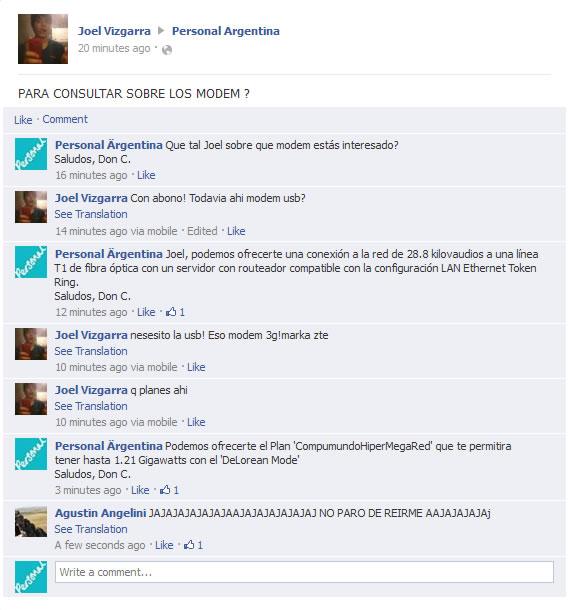Viewport: 568px width, 610px height.
Task: Open Joel Vizgarra profile from post header
Action: pyautogui.click(x=114, y=31)
